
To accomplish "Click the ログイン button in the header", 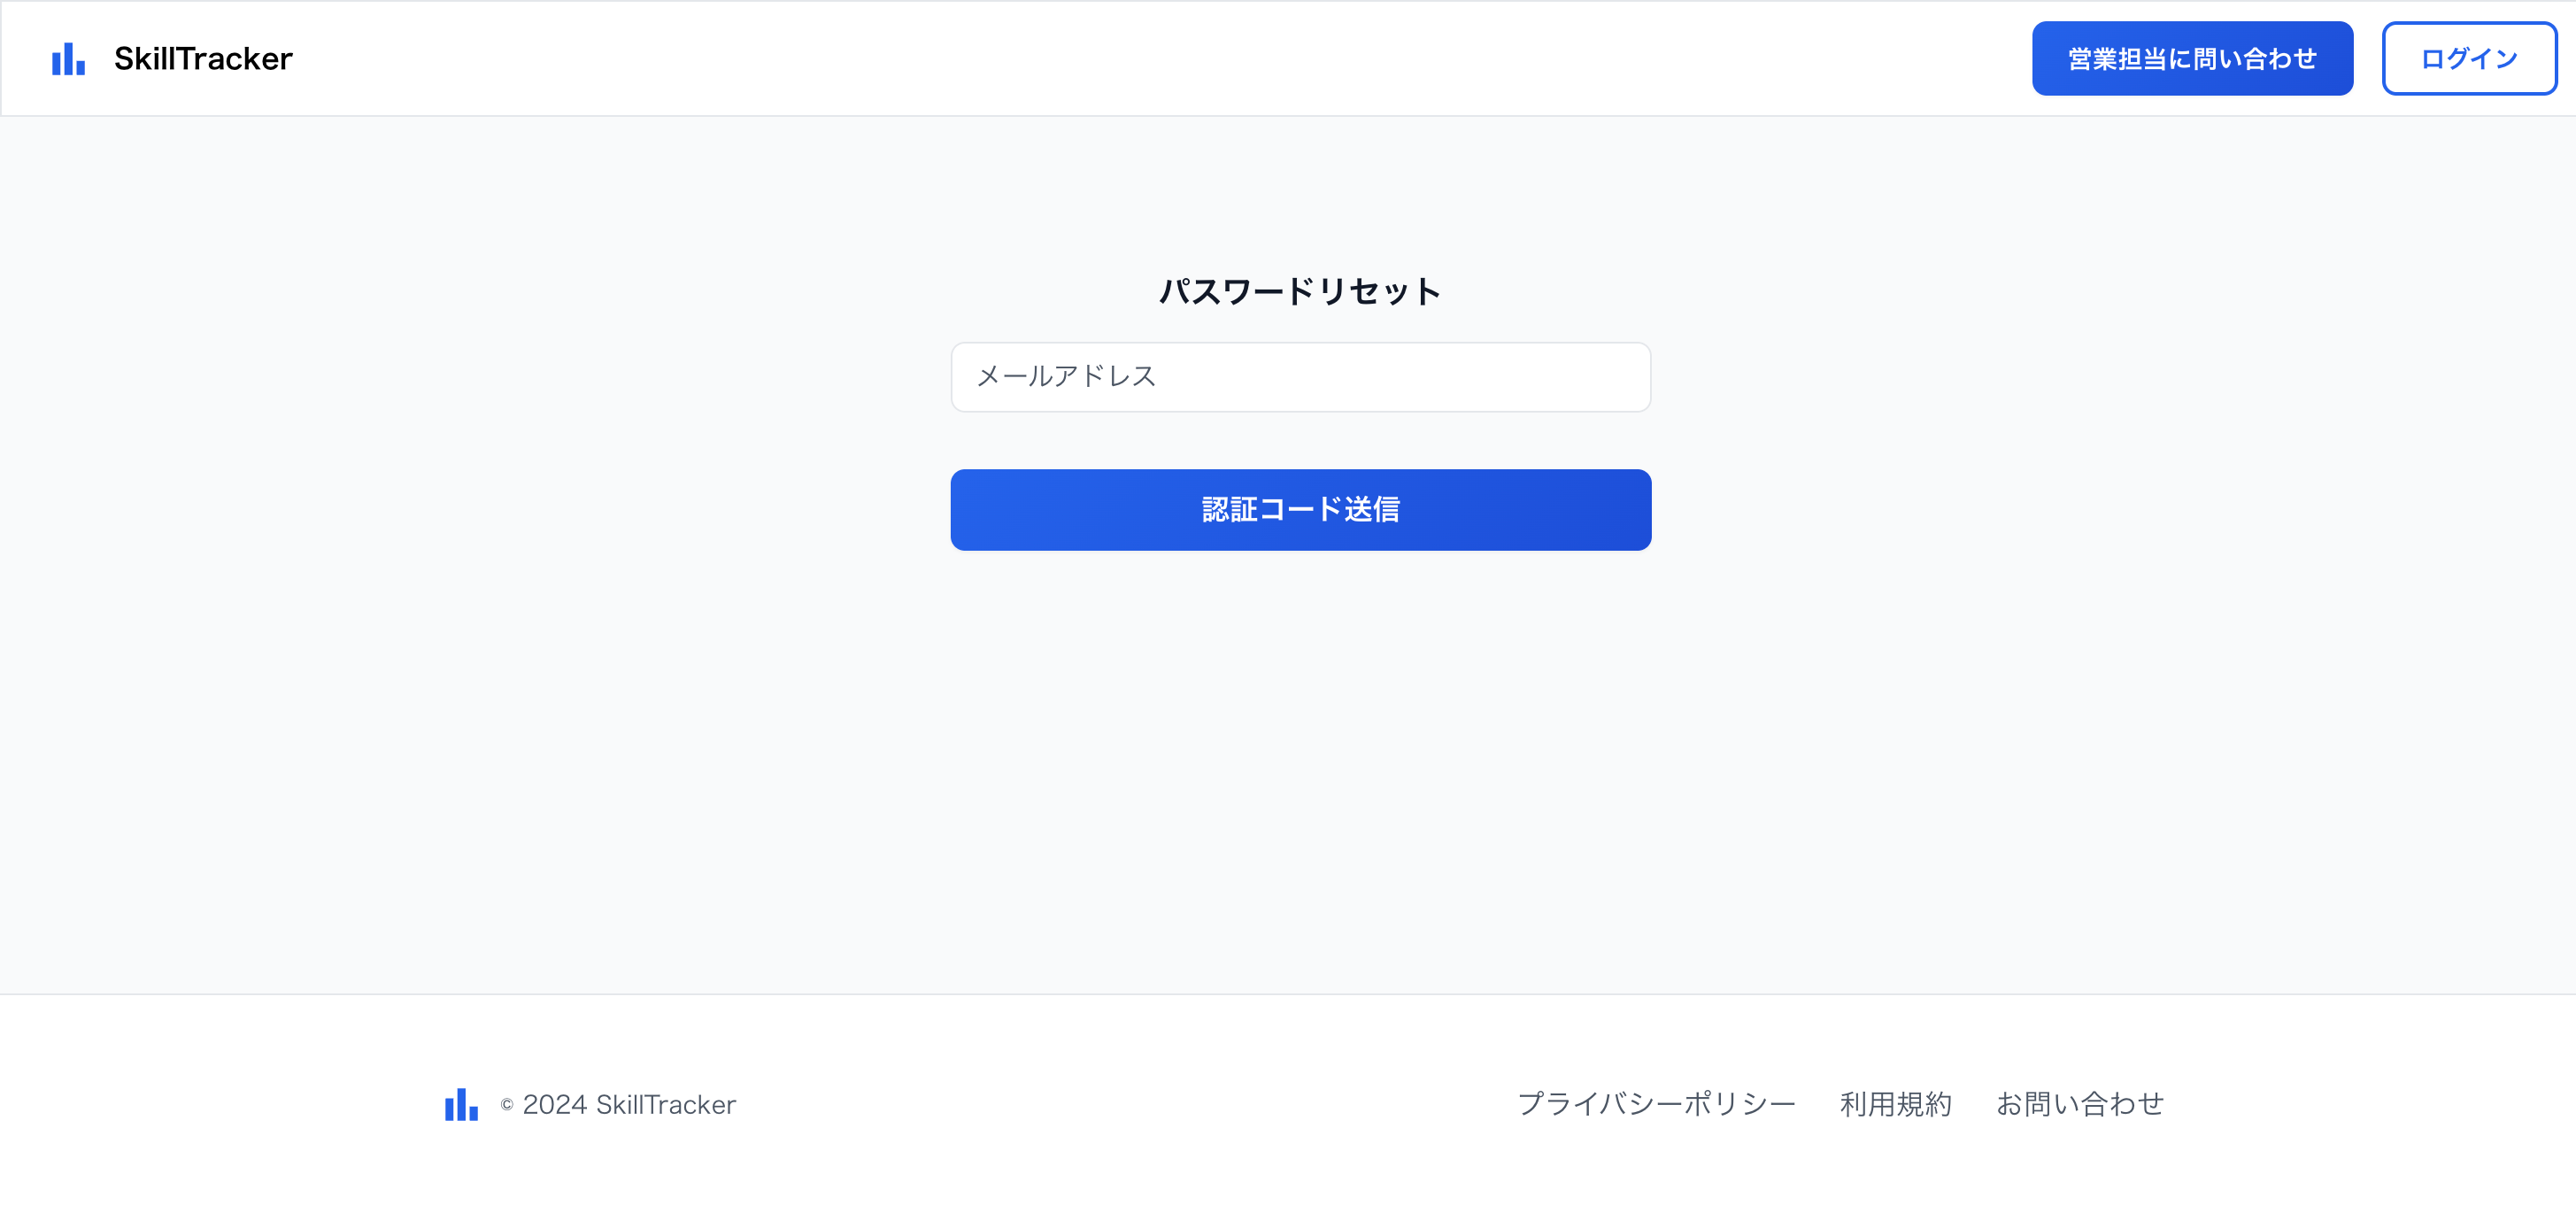I will pos(2469,58).
